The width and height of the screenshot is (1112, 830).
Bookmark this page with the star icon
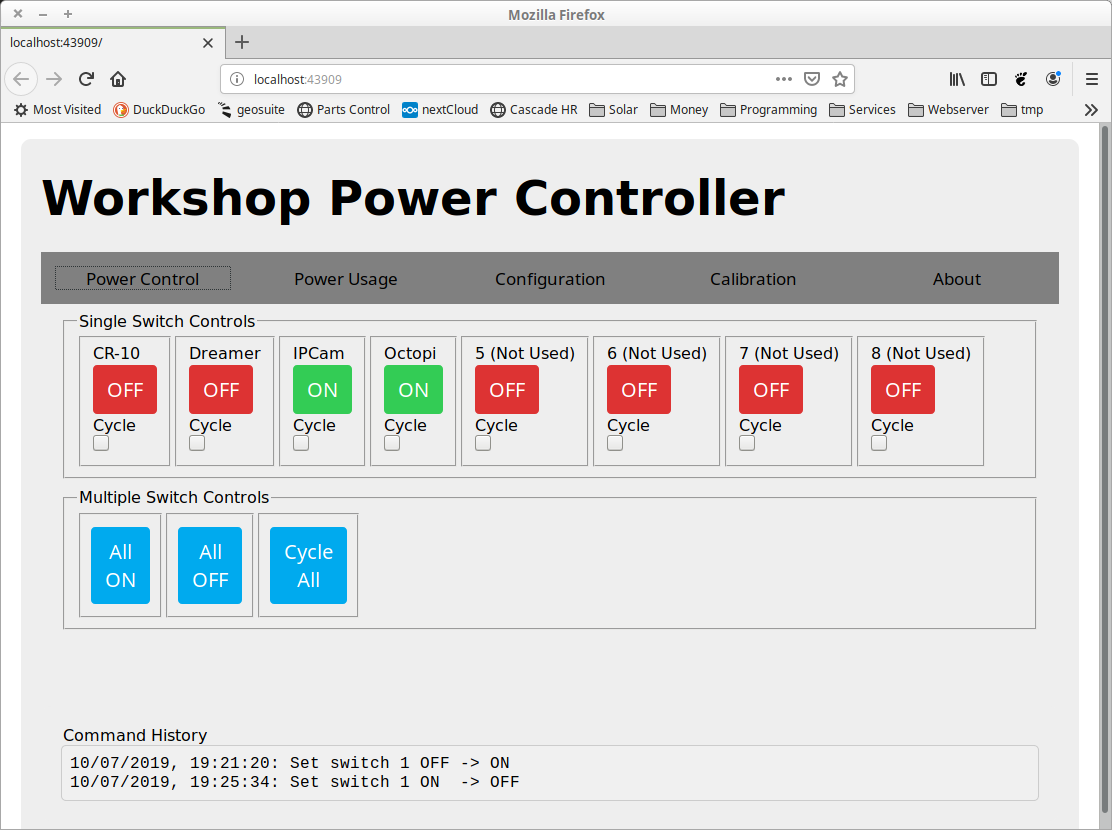click(x=840, y=79)
